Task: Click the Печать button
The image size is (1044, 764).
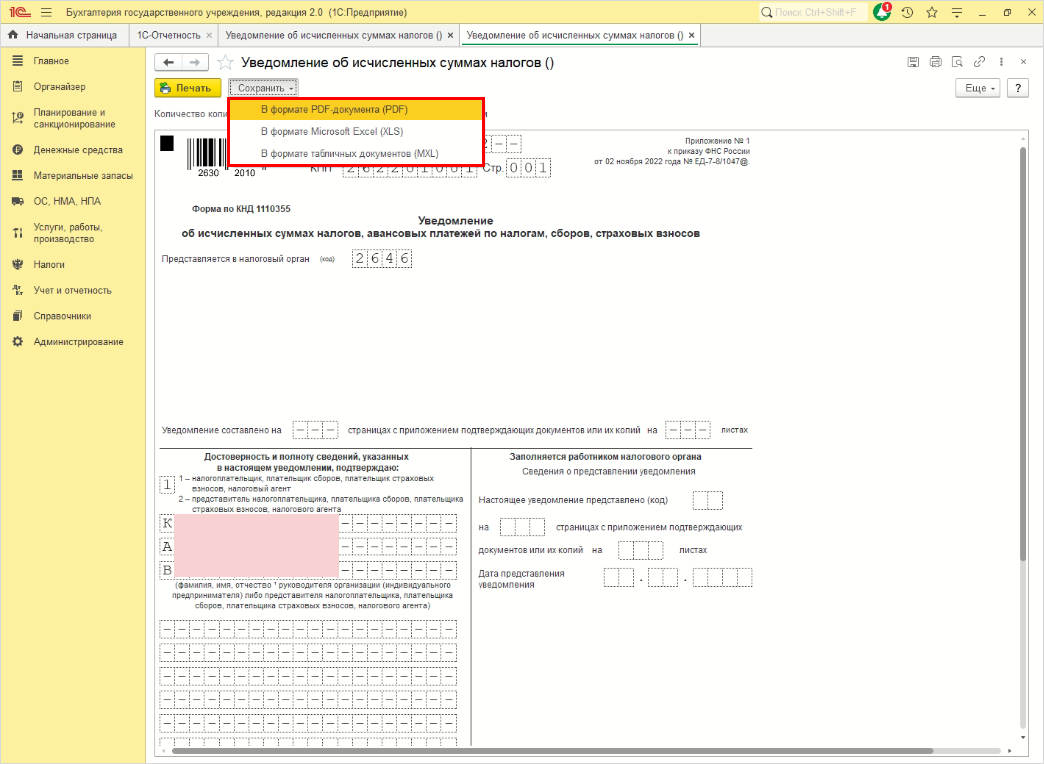Action: click(x=187, y=88)
